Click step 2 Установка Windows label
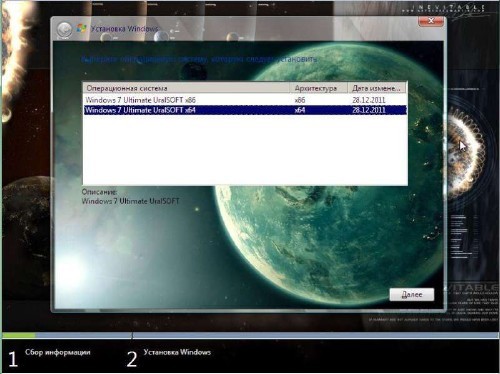Viewport: 500px width, 374px height. coord(177,352)
